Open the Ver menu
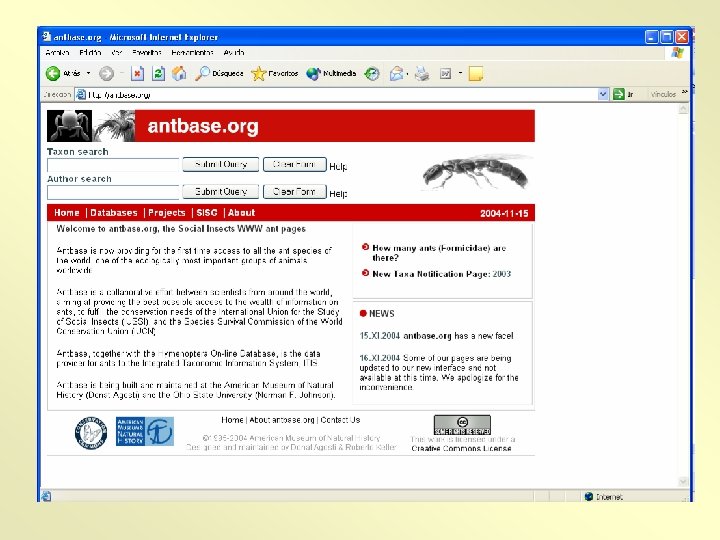Screen dimensions: 720x540 pos(117,53)
